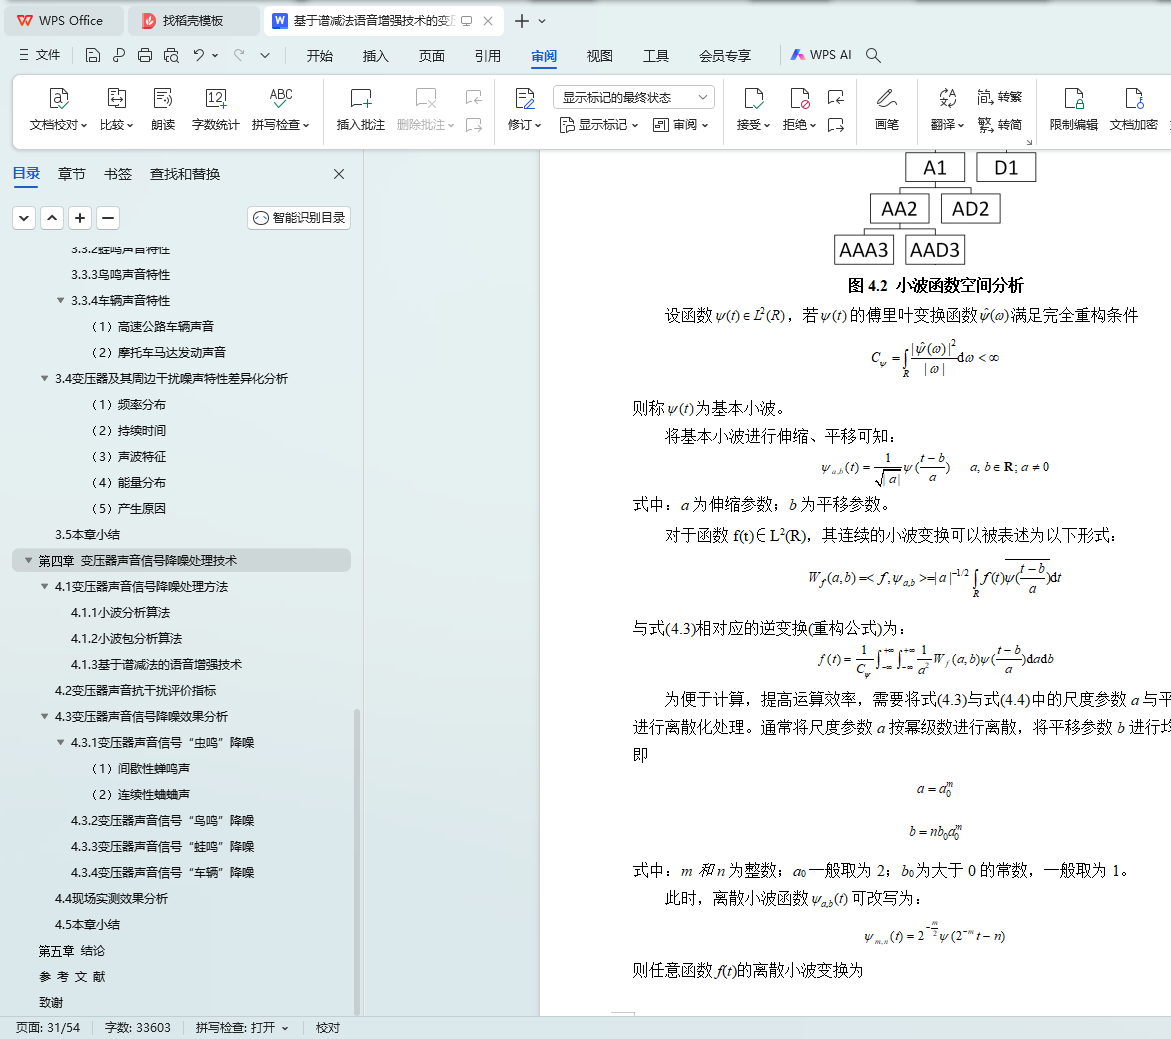The image size is (1171, 1039).
Task: Run 拼写检查 spell check
Action: pyautogui.click(x=280, y=109)
